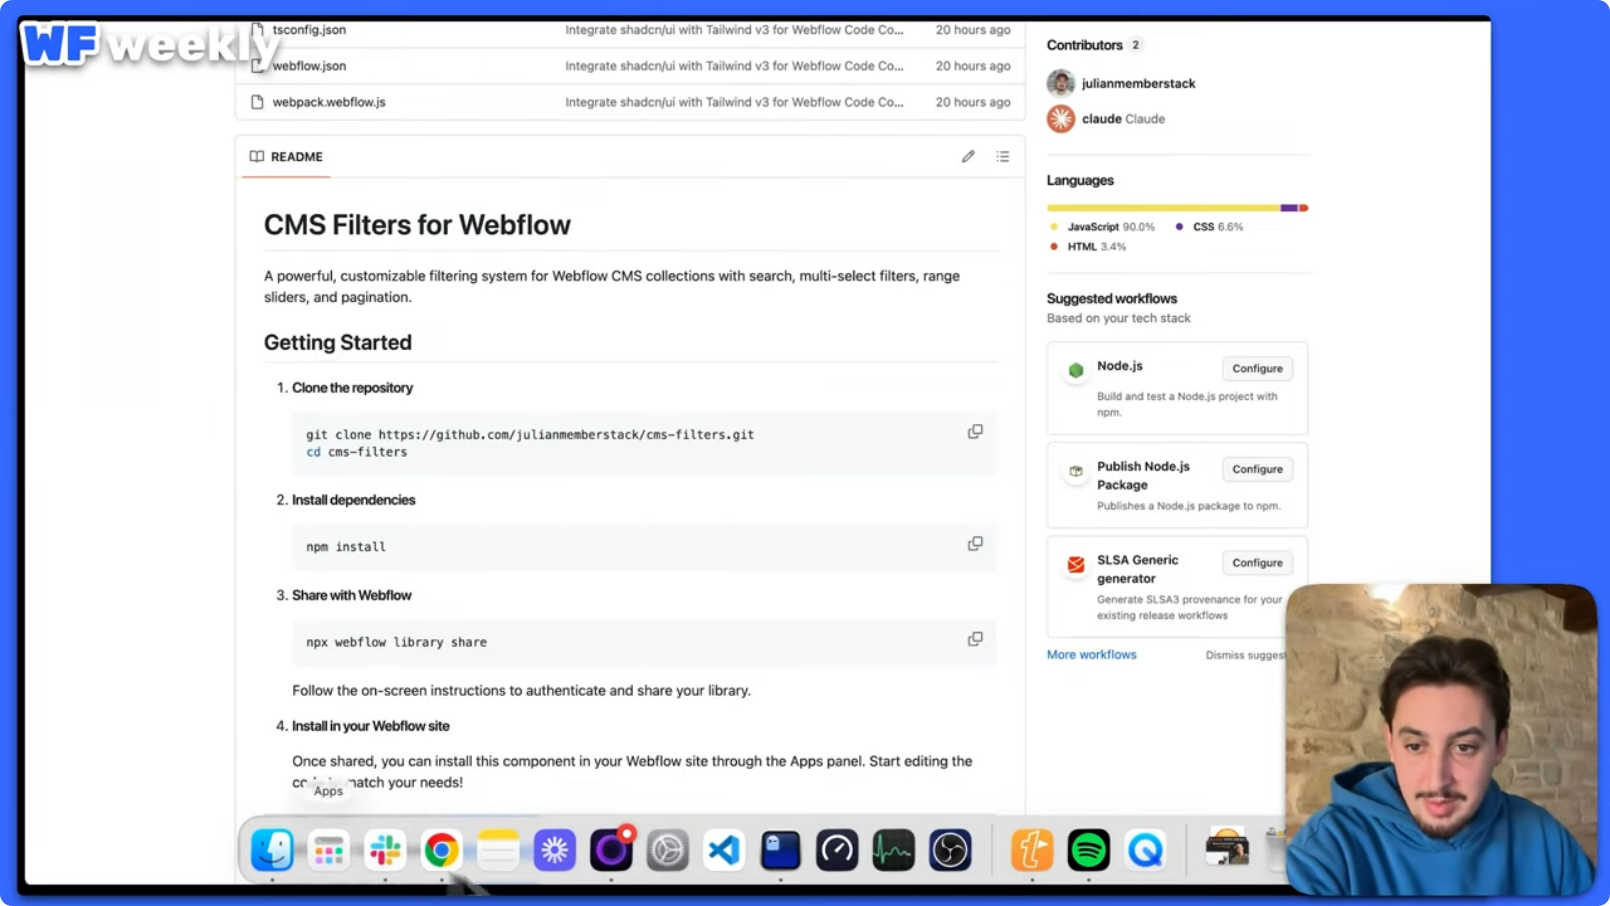
Task: Click the Node.js workflow icon
Action: coord(1076,370)
